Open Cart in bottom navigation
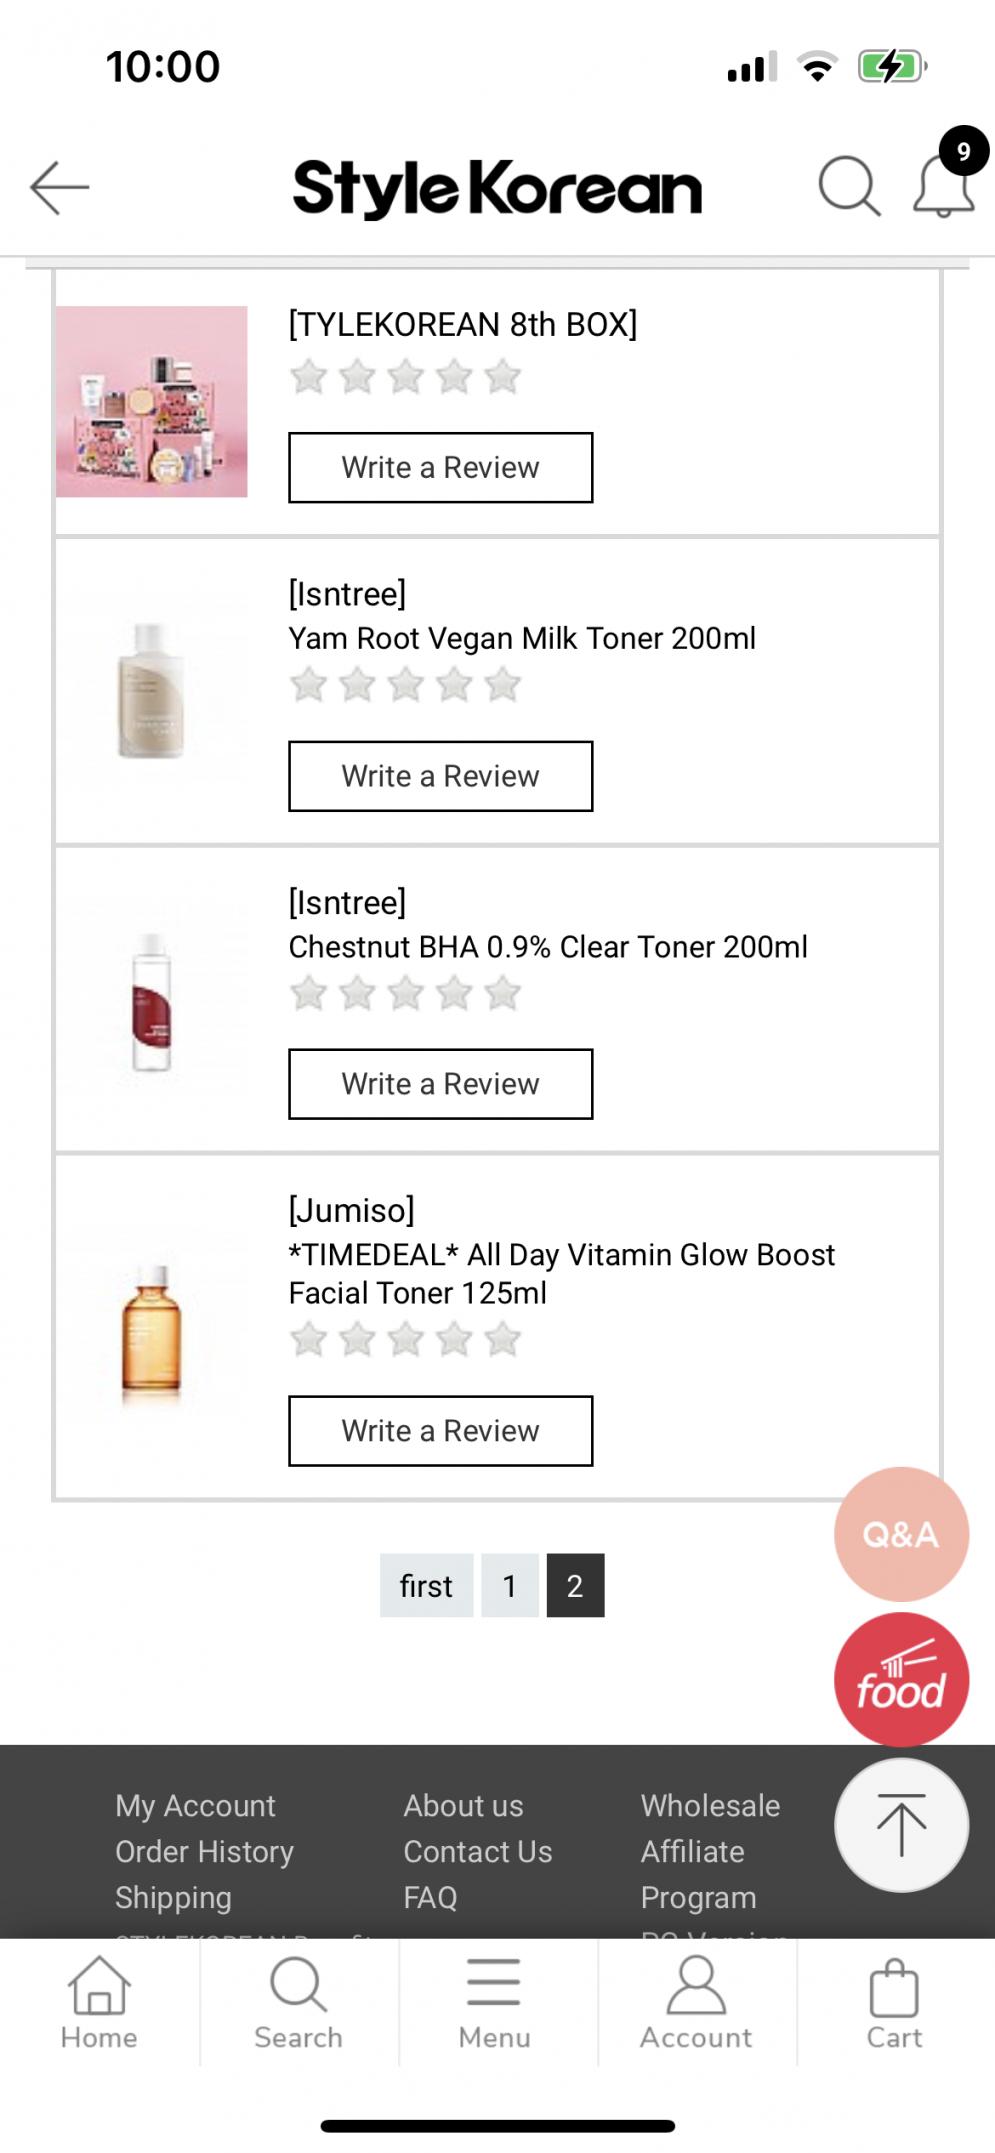The height and width of the screenshot is (2153, 995). click(894, 2003)
